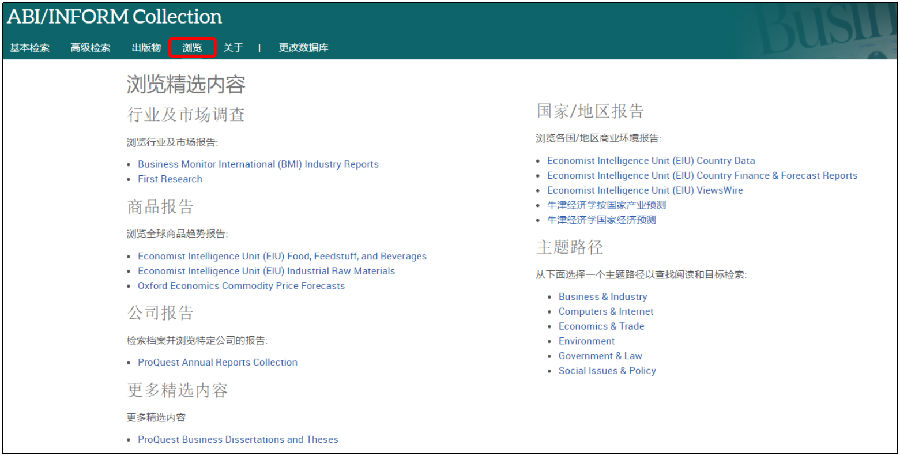Open EIU Country Data link
This screenshot has width=900, height=456.
point(651,161)
